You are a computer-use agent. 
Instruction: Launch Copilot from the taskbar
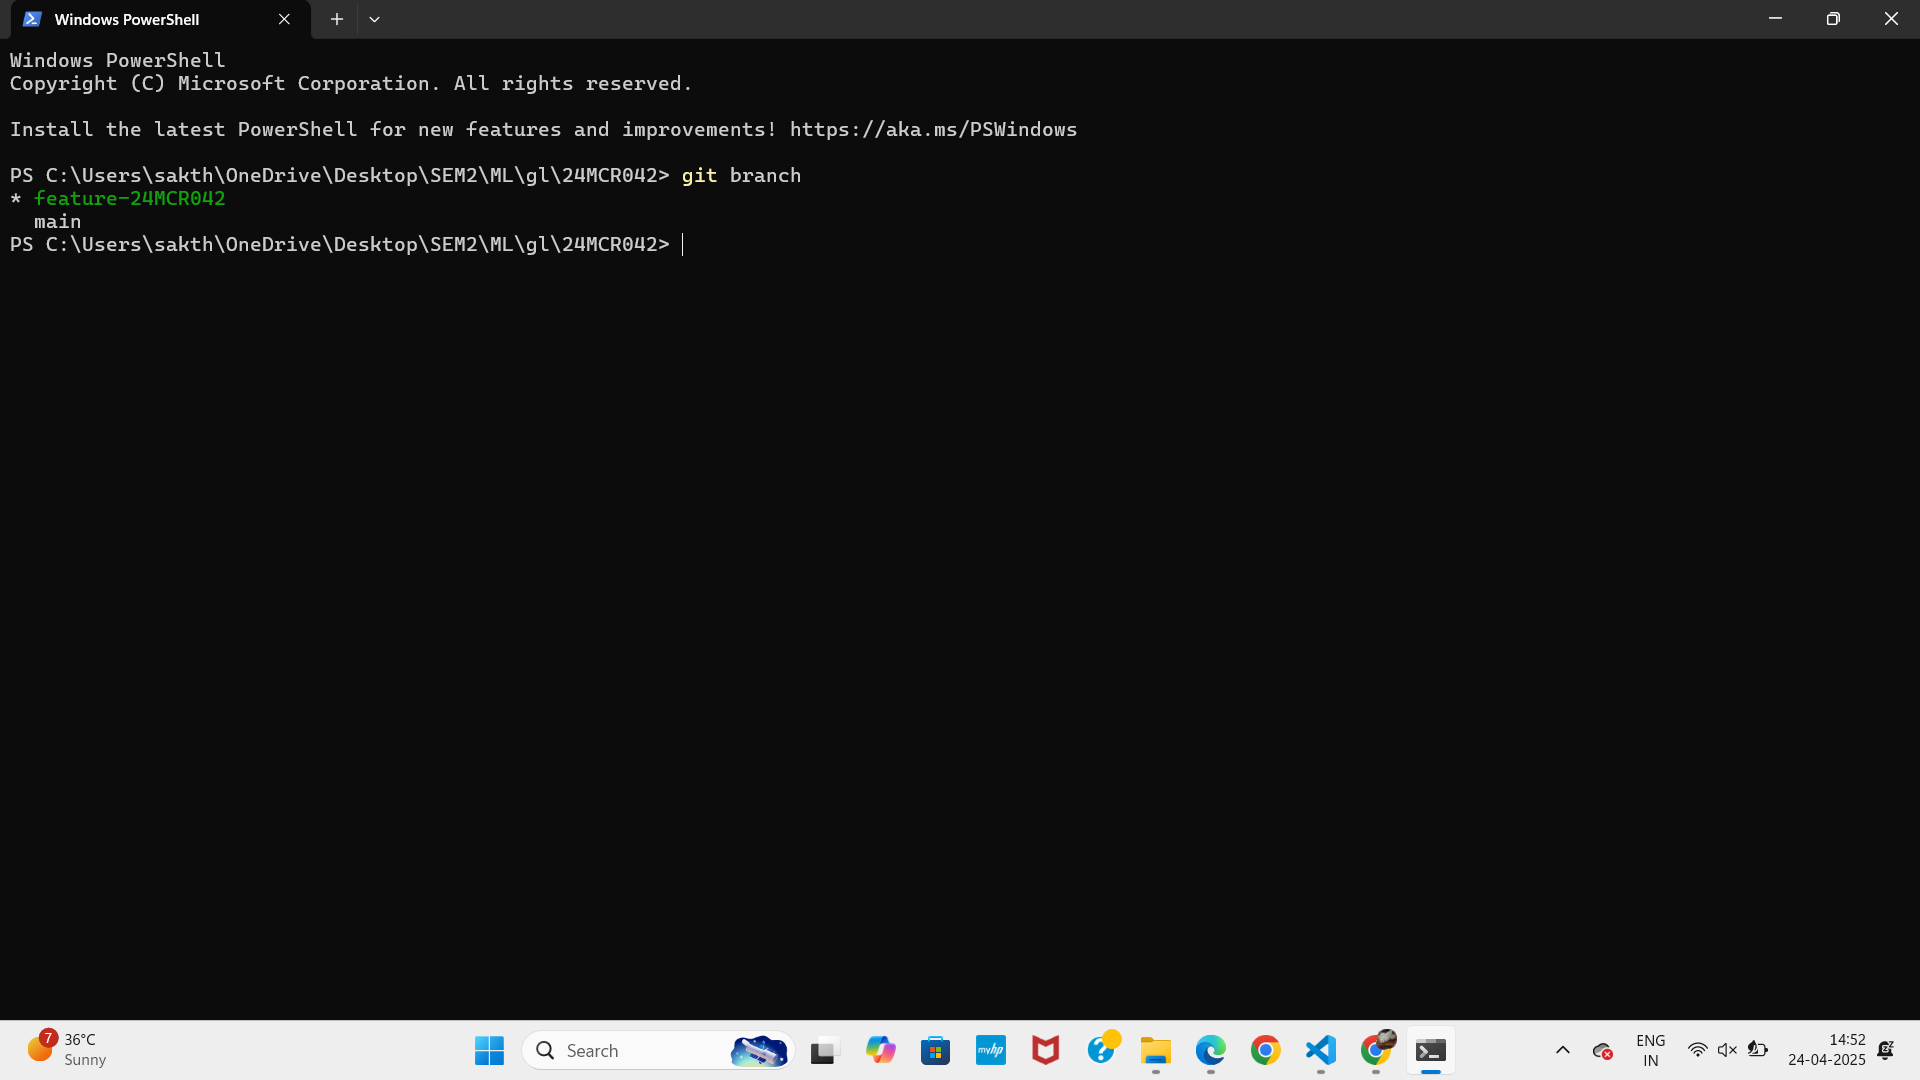[880, 1050]
